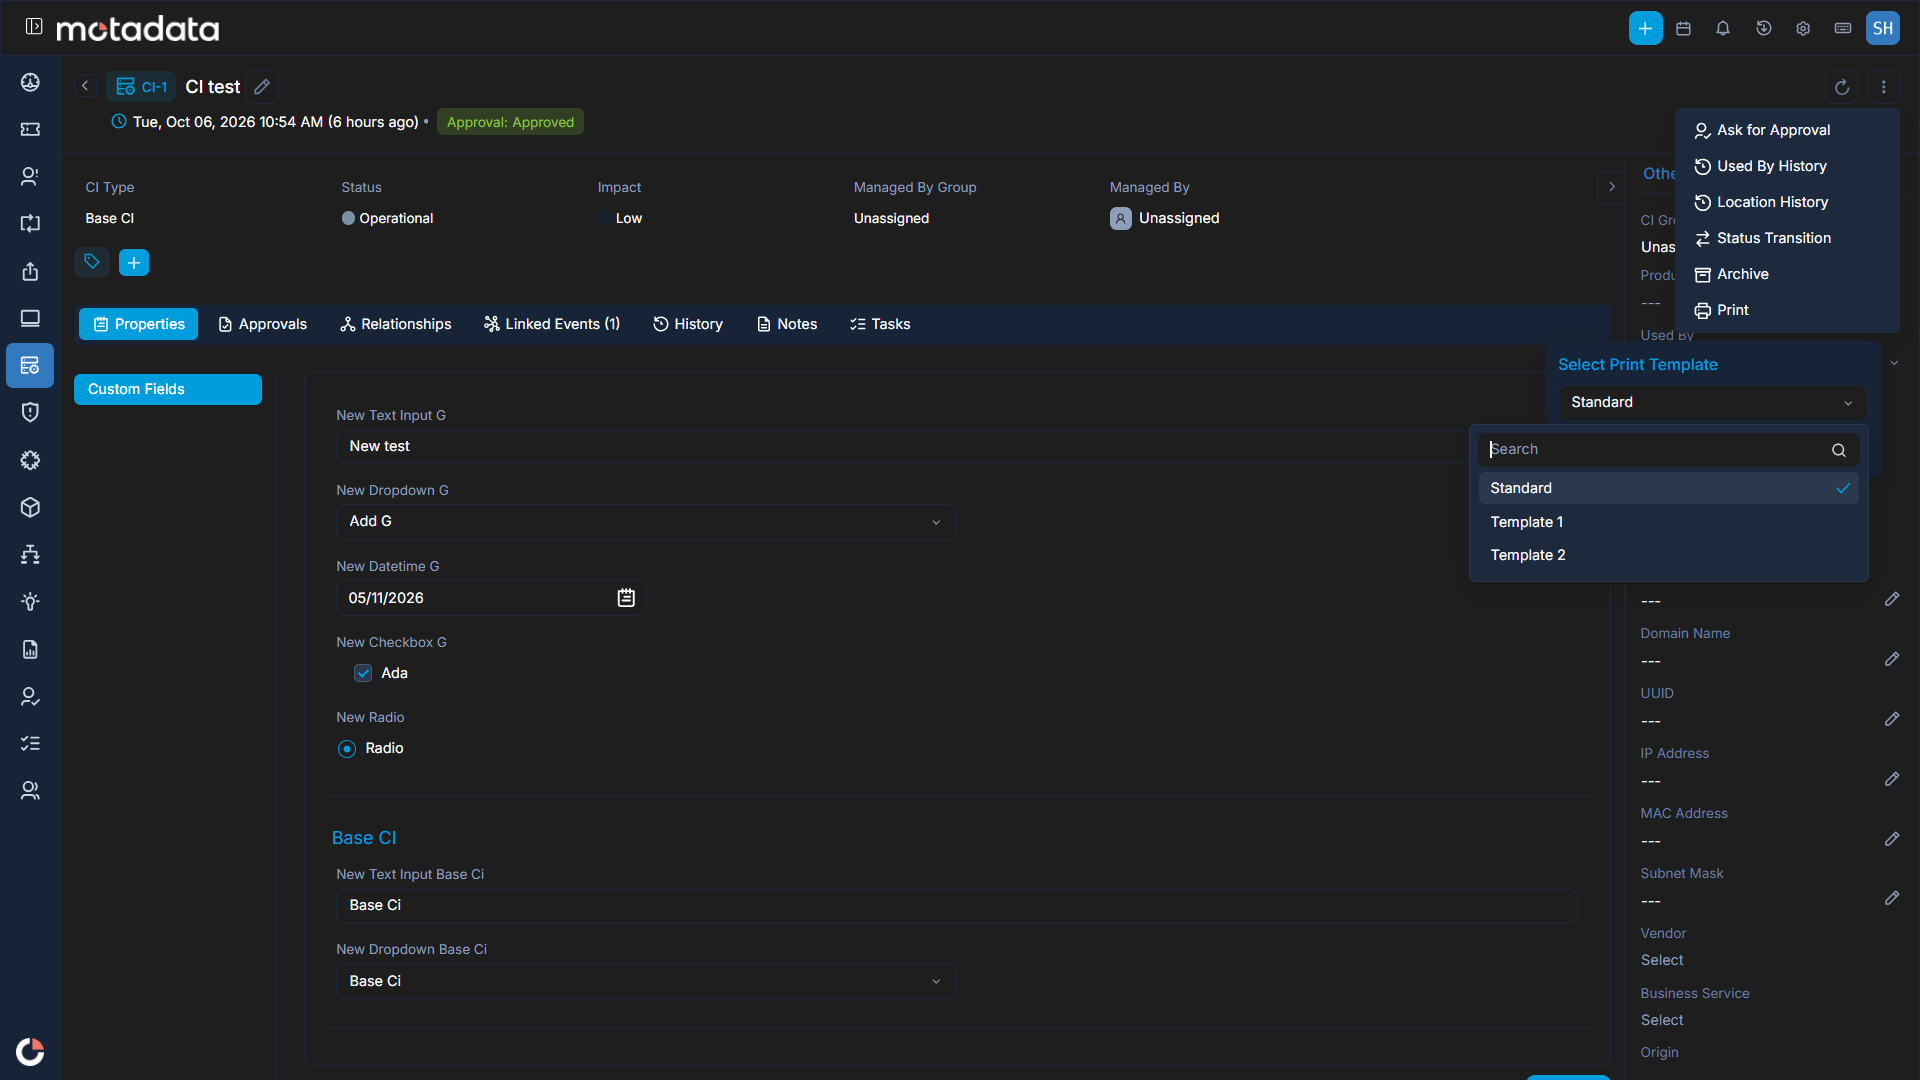The image size is (1920, 1080).
Task: Edit the Domain Name field pencil
Action: [1892, 659]
